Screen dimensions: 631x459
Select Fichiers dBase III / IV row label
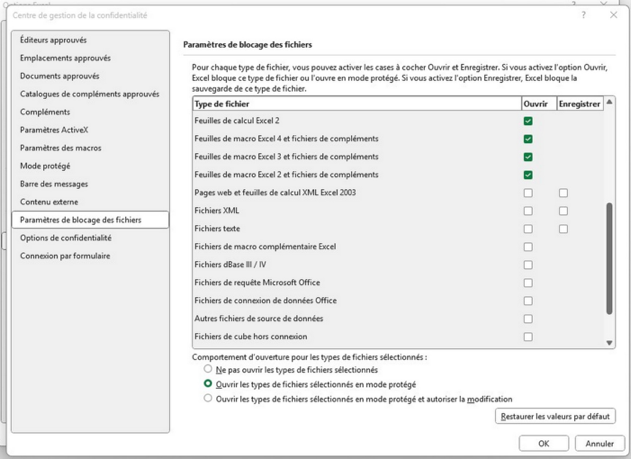coord(230,264)
